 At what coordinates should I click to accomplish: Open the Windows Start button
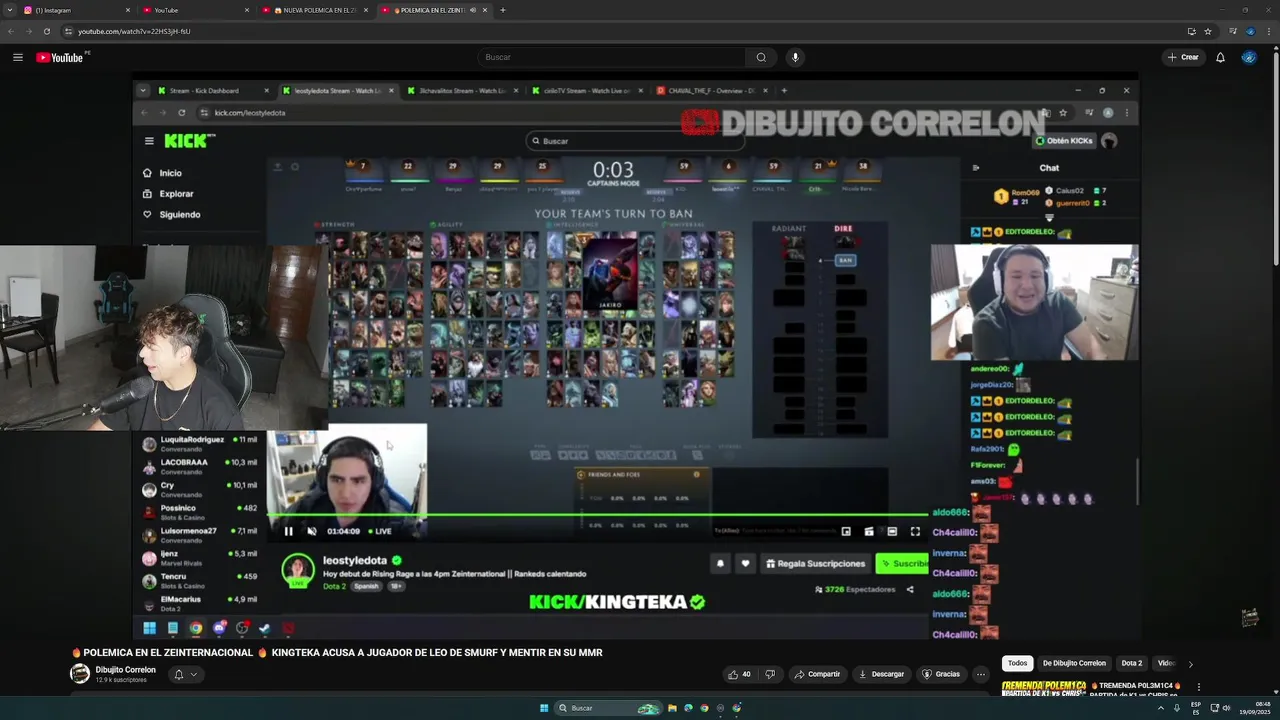[544, 708]
